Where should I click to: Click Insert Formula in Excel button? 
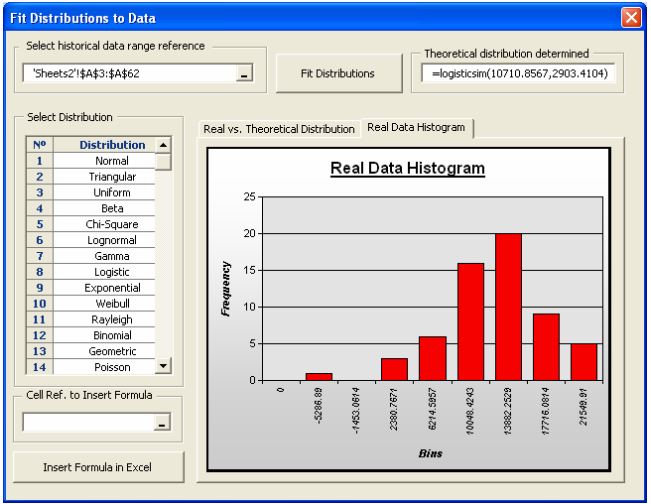tap(98, 467)
